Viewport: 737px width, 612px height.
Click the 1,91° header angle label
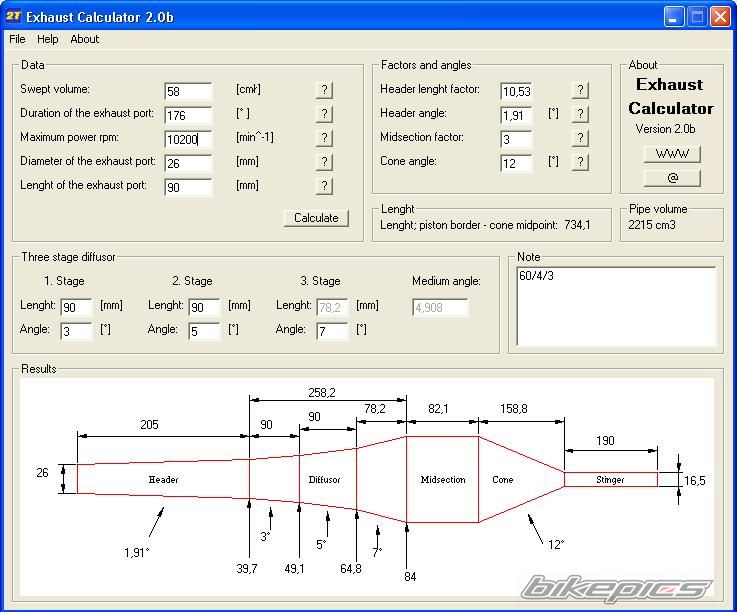pyautogui.click(x=137, y=552)
